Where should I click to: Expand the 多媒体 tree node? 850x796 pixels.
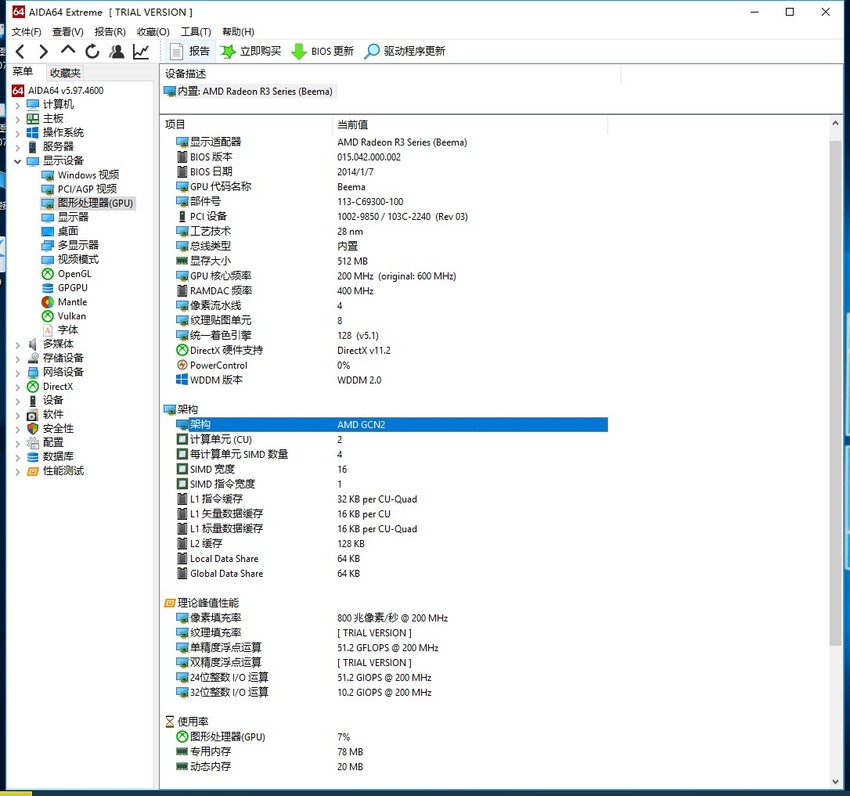coord(17,344)
